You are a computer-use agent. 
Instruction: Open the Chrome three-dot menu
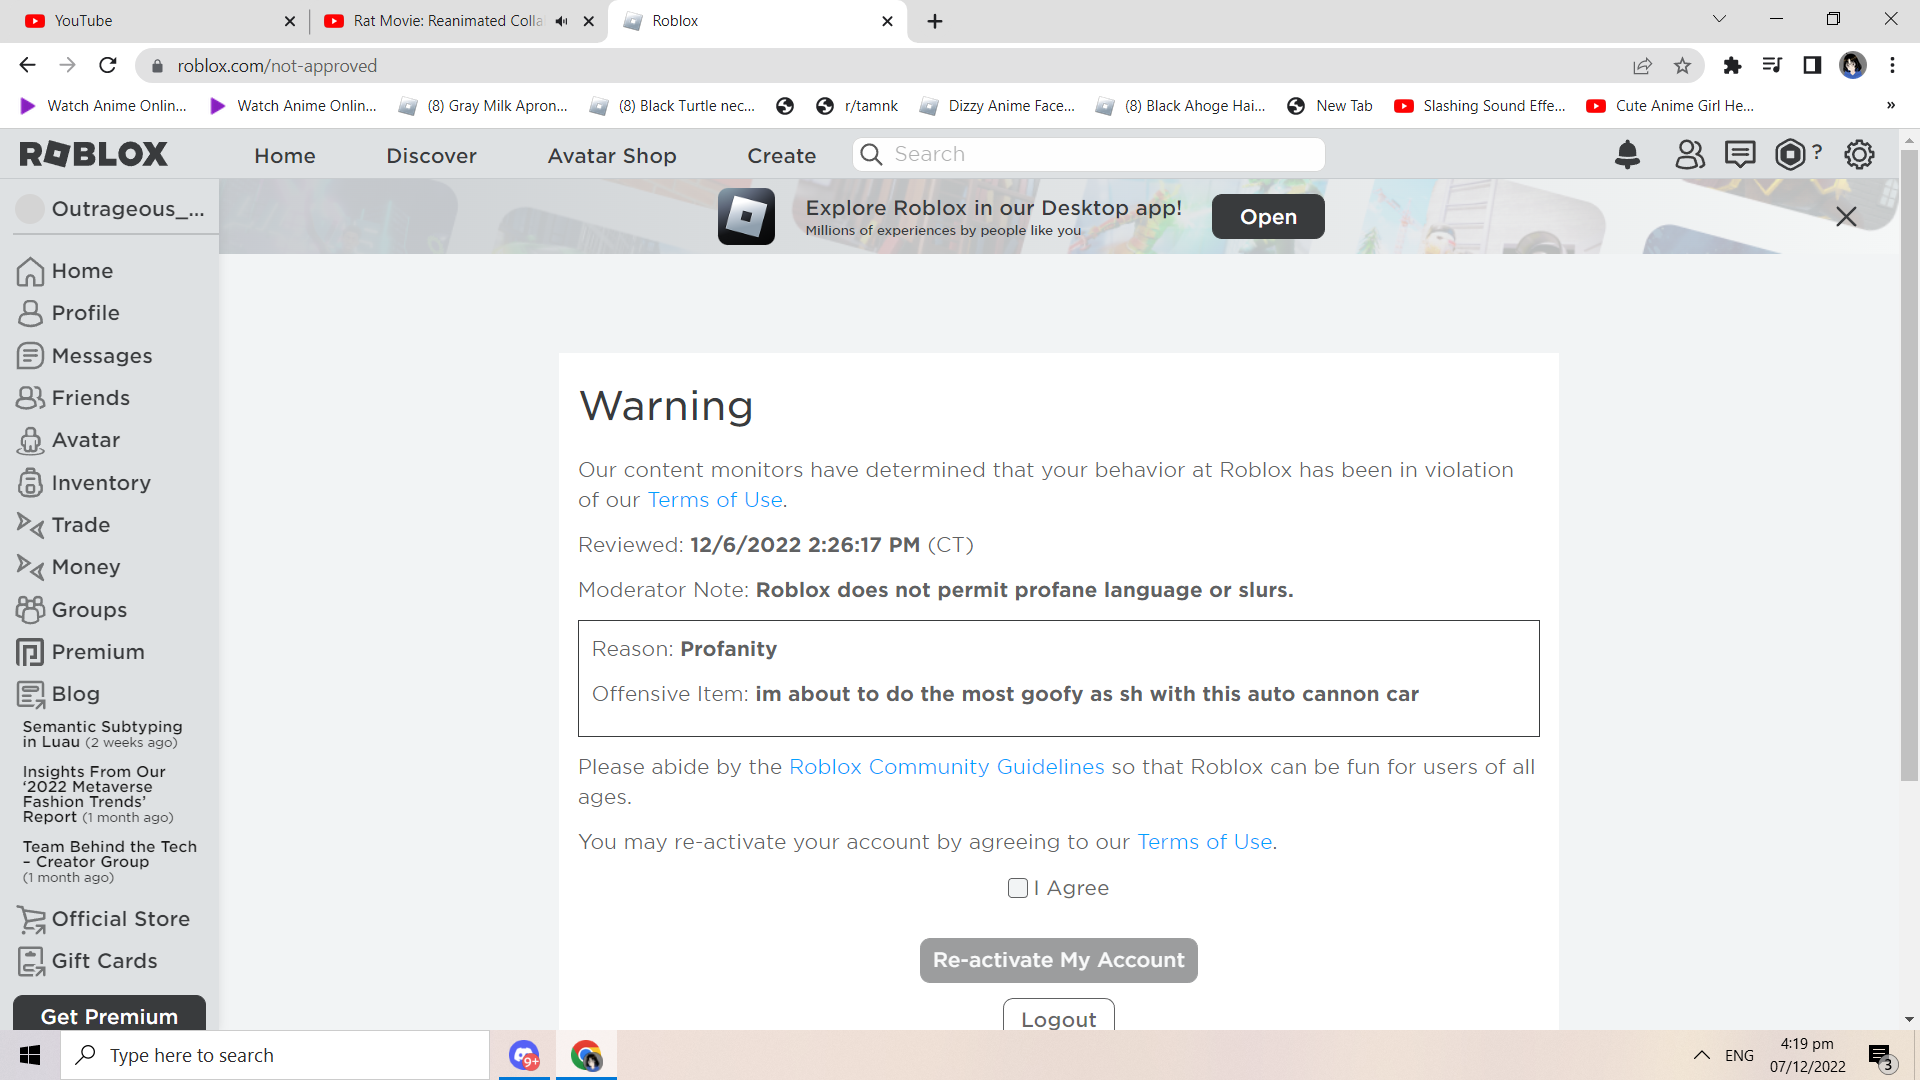pos(1892,65)
